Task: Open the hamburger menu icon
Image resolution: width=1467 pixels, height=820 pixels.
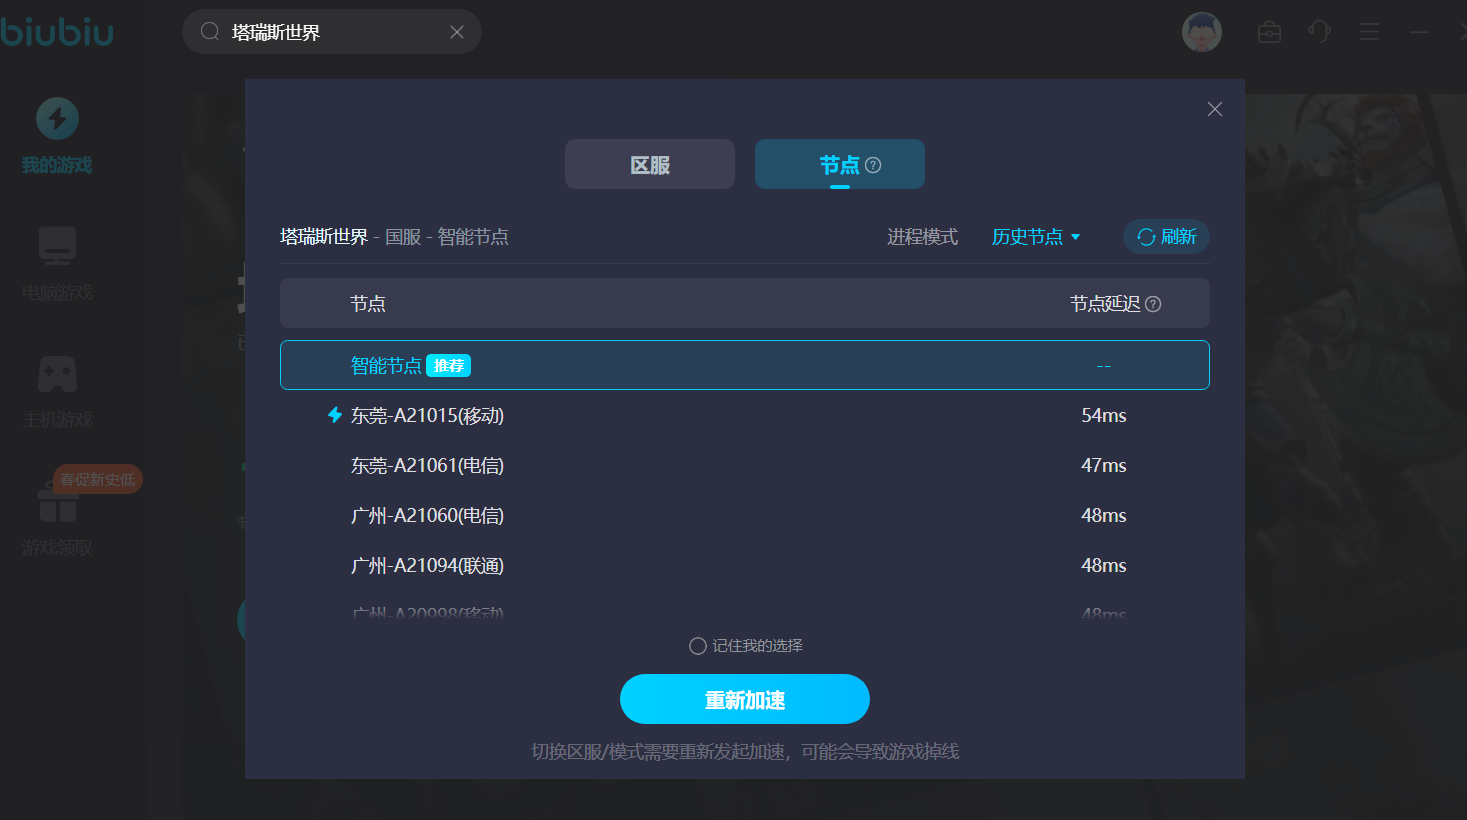Action: 1369,32
